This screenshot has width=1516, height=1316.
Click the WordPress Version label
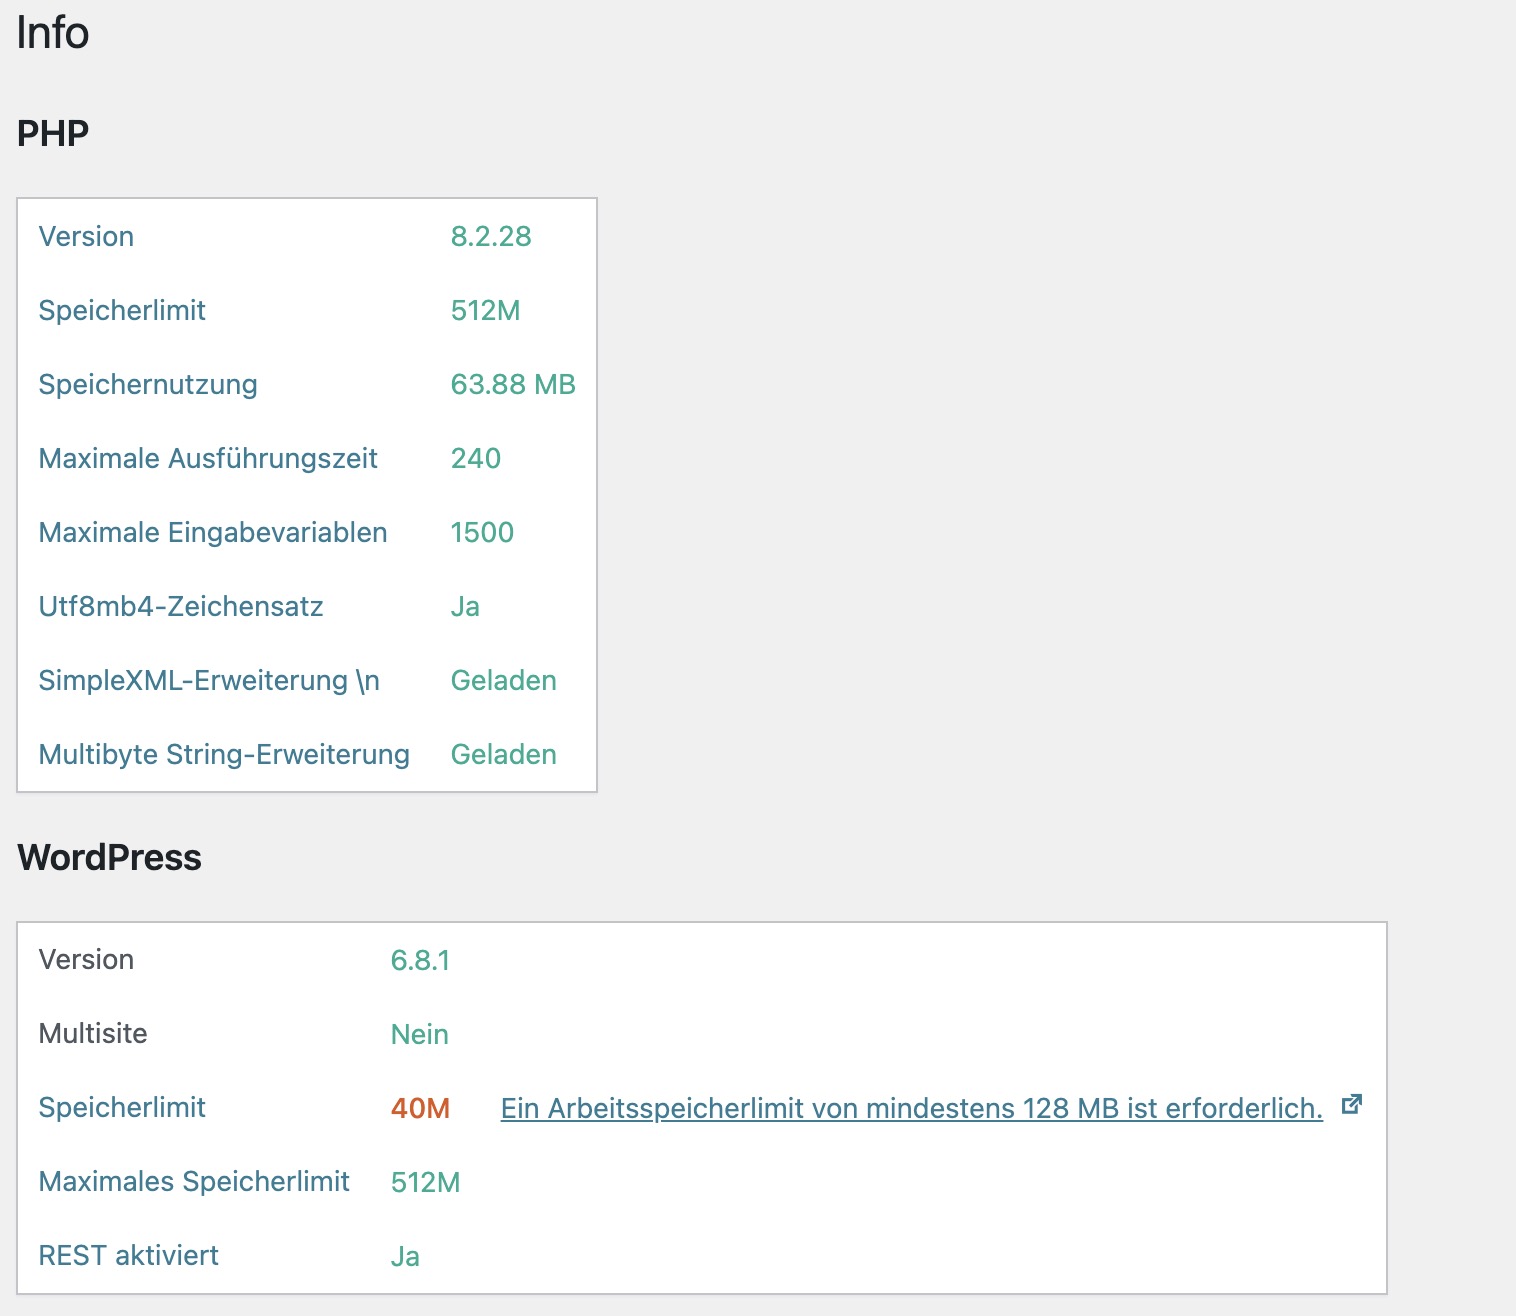tap(86, 960)
